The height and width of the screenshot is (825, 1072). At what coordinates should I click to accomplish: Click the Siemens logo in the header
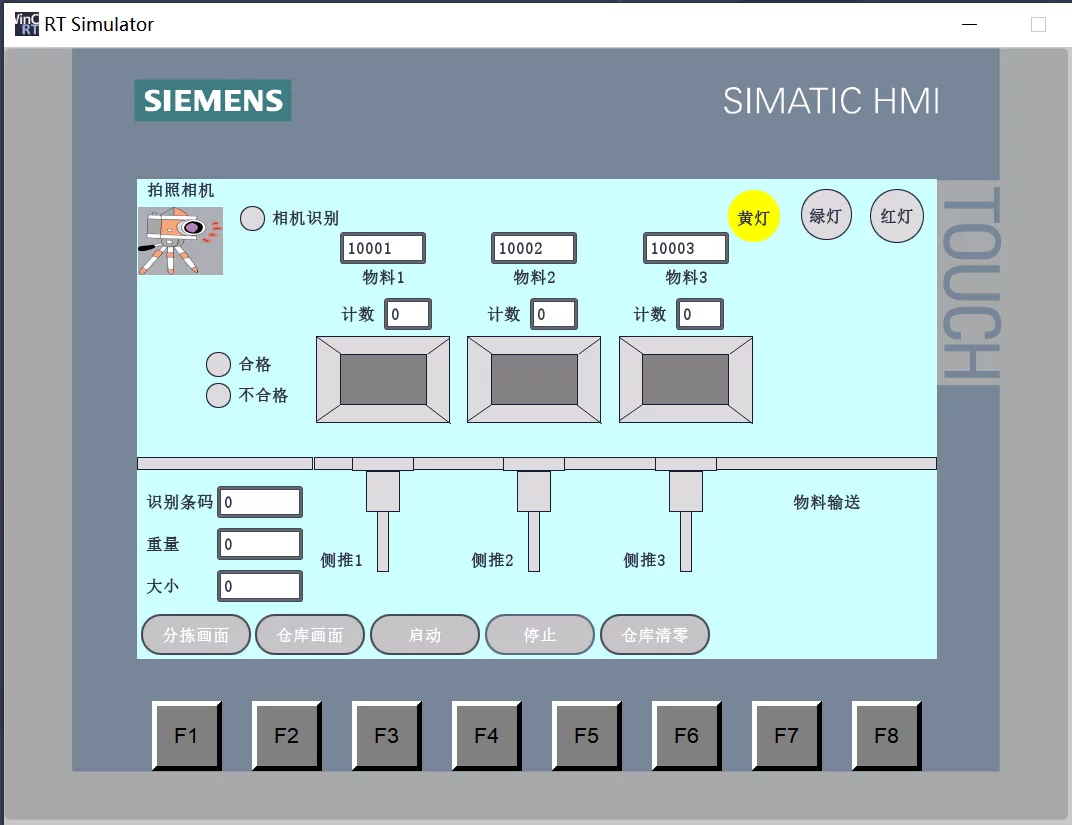tap(212, 100)
